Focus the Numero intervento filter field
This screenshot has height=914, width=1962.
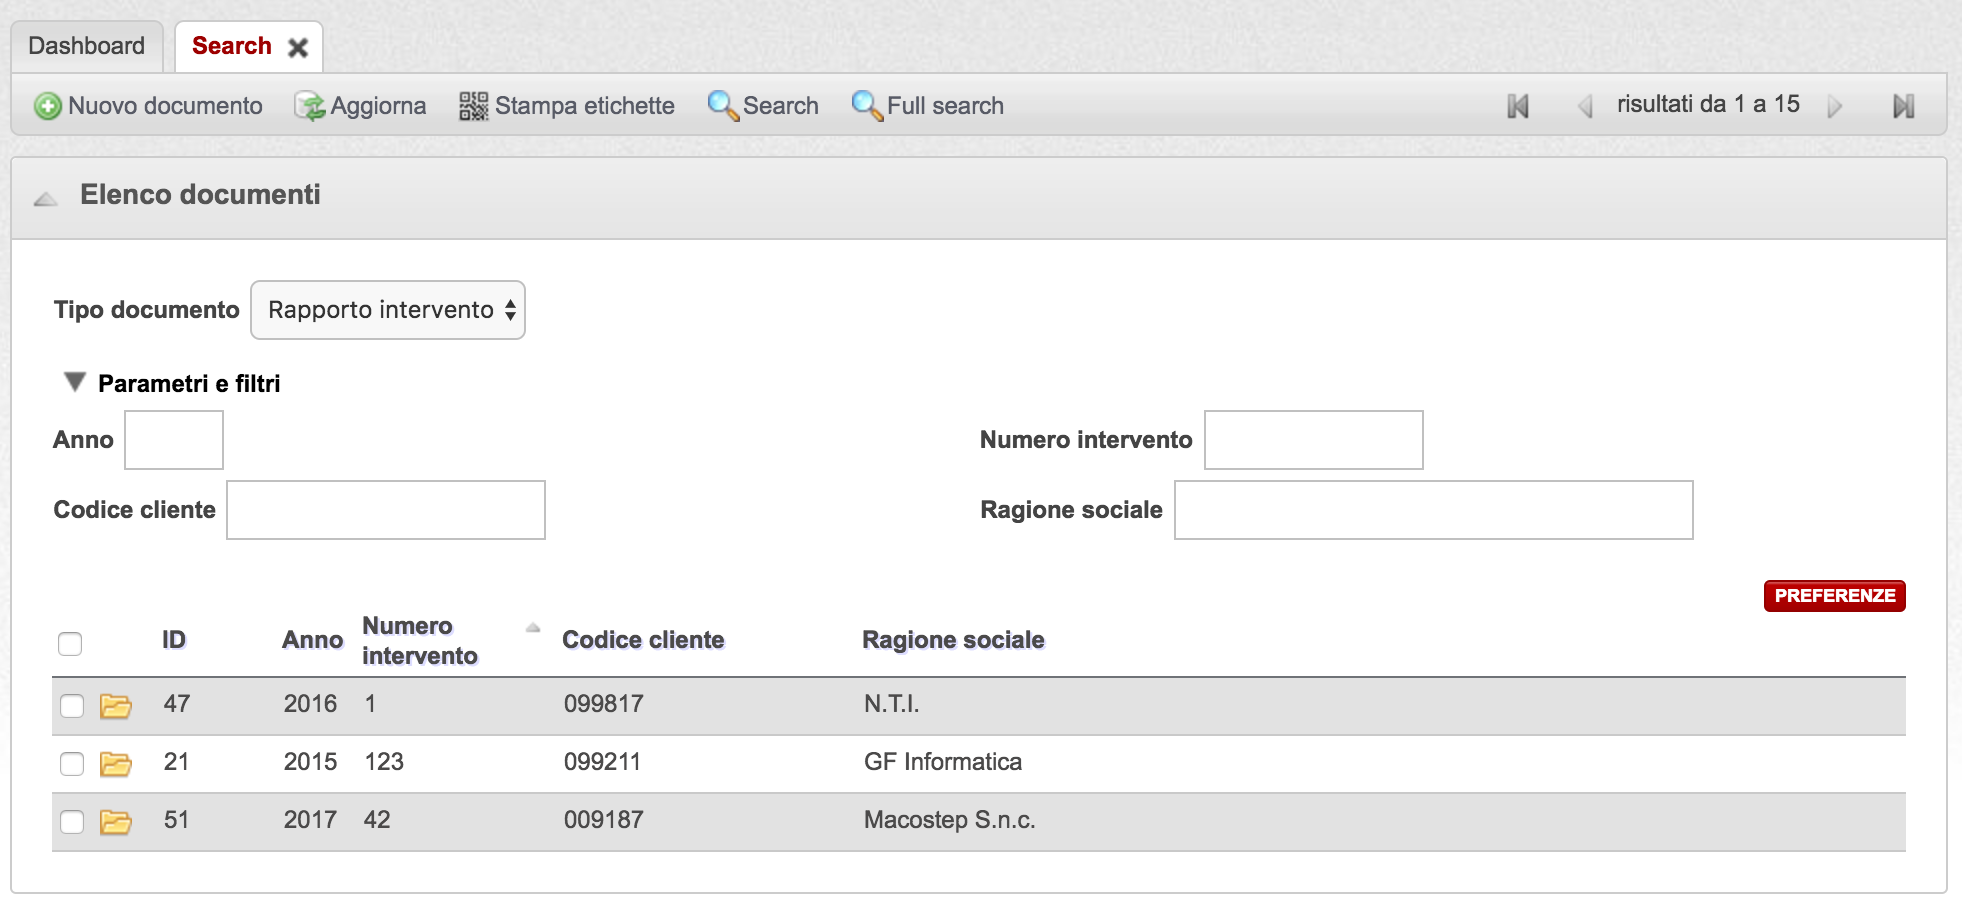tap(1314, 440)
